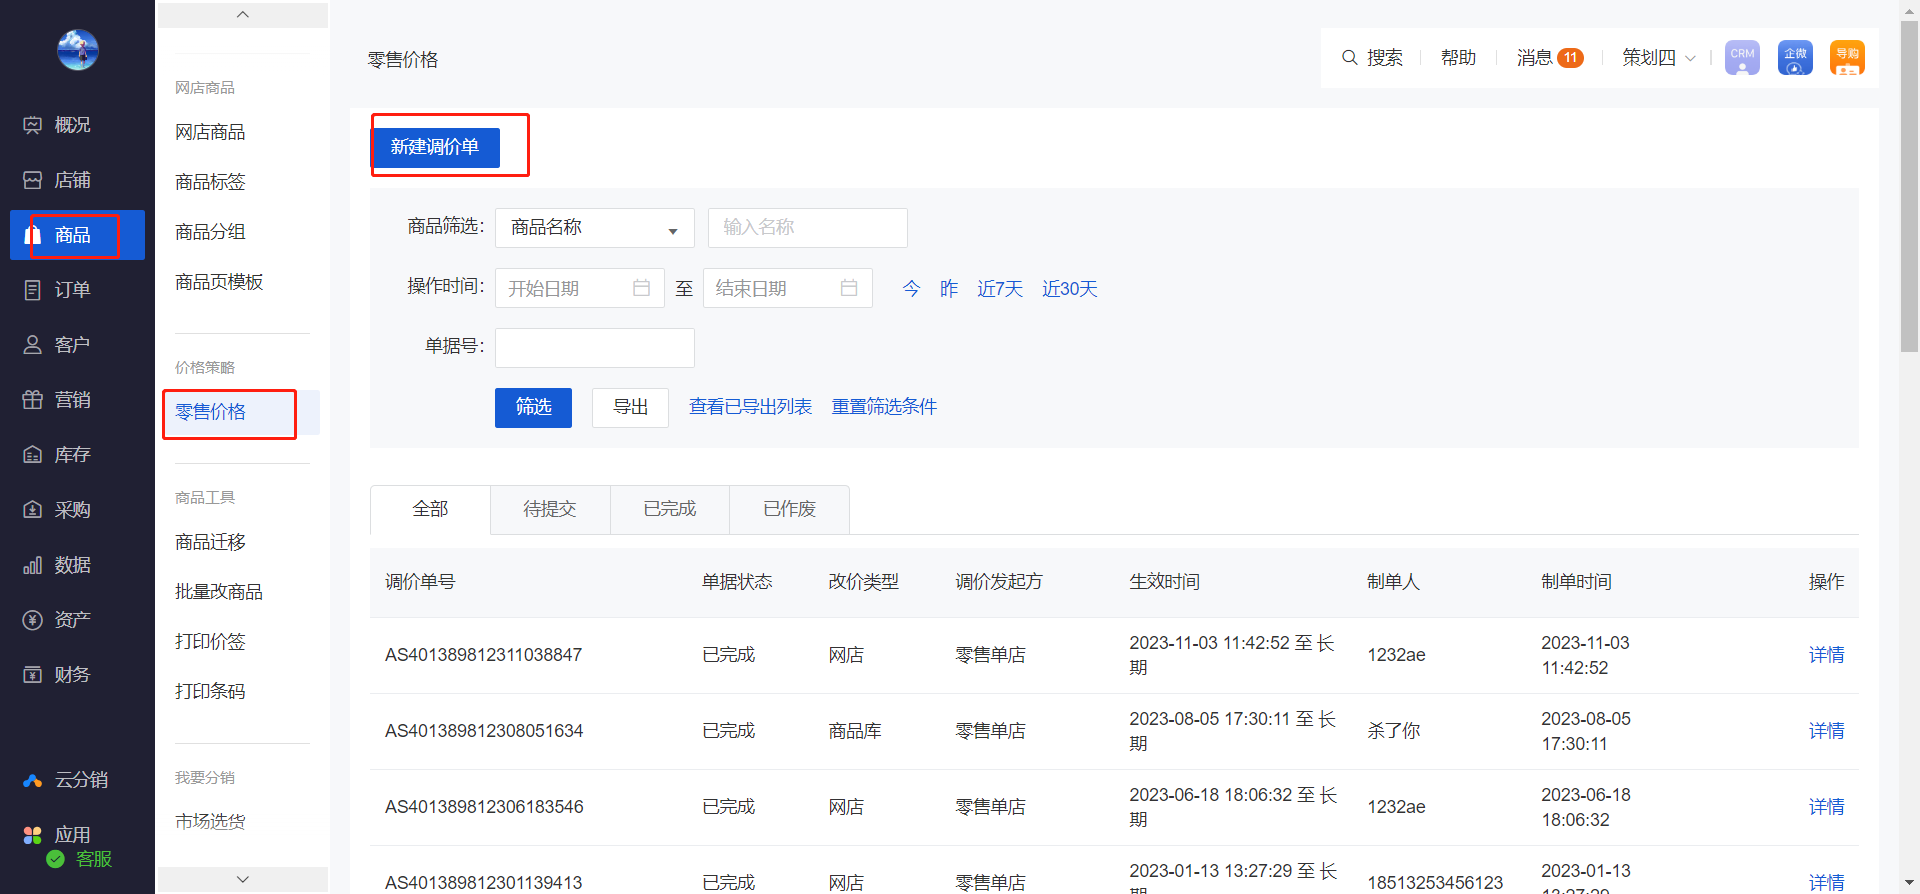Click the 输入名称 input field

(808, 228)
